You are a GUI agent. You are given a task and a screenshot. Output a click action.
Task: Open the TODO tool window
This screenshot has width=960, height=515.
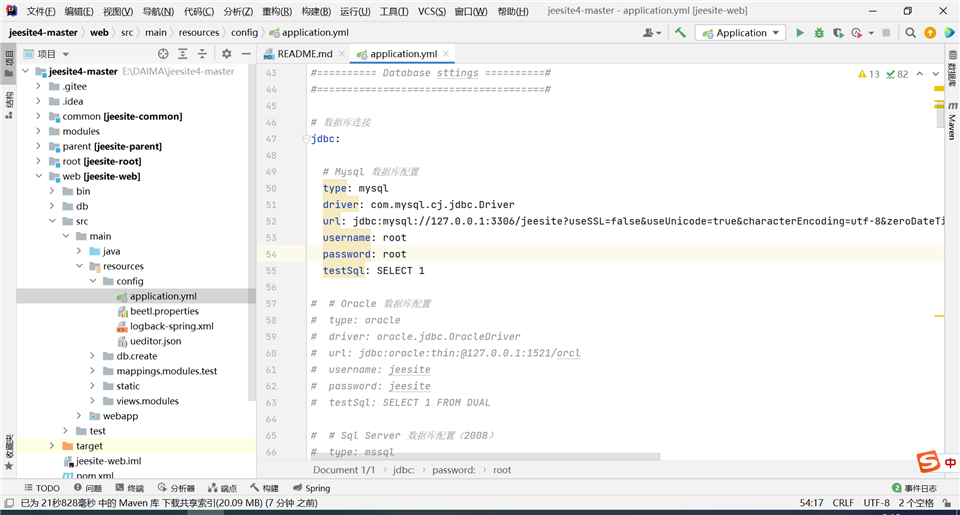coord(42,488)
